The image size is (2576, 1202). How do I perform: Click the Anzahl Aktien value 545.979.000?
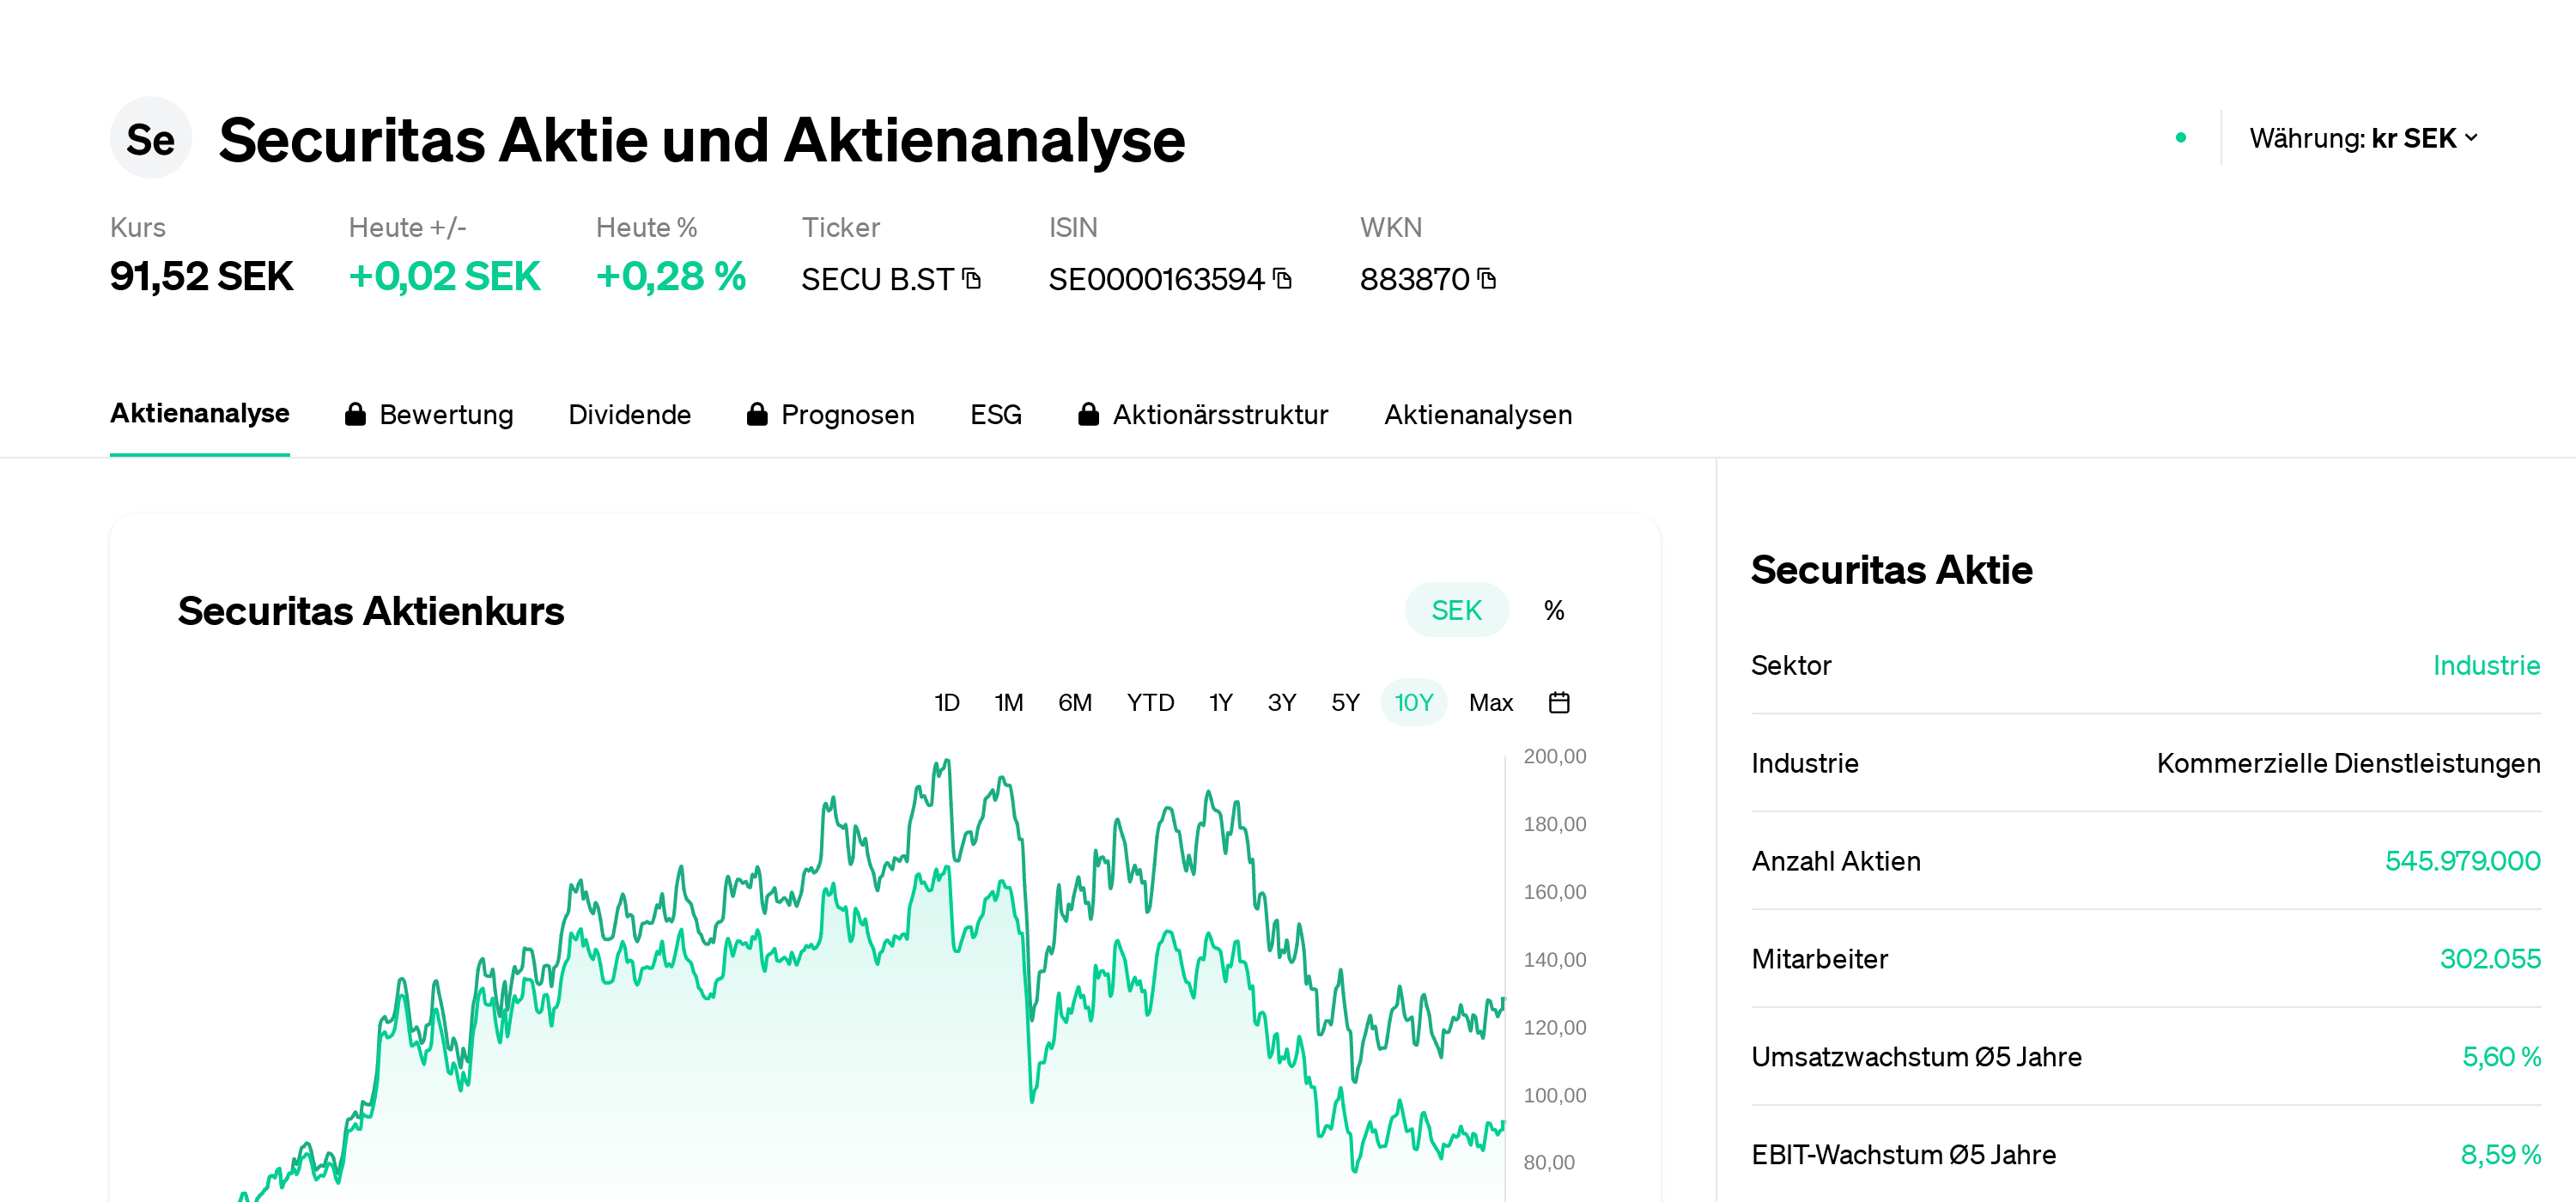(2462, 861)
